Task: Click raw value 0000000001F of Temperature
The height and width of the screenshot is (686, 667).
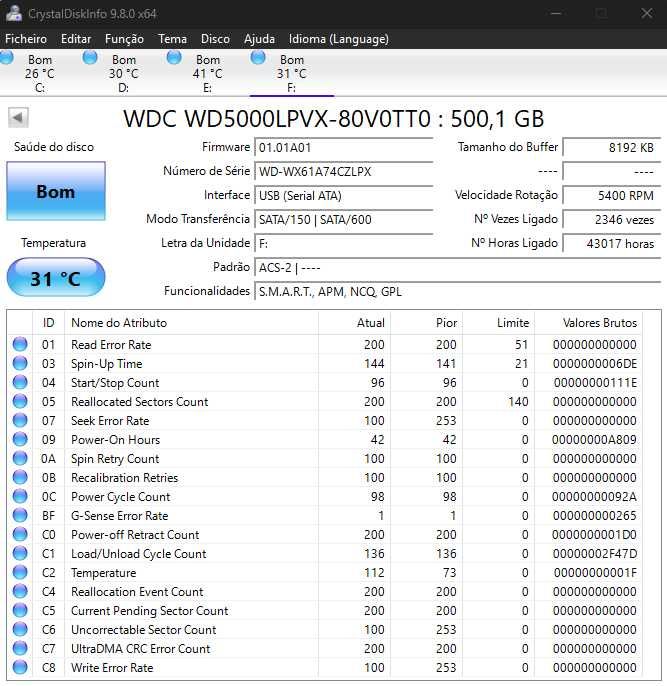Action: 595,573
